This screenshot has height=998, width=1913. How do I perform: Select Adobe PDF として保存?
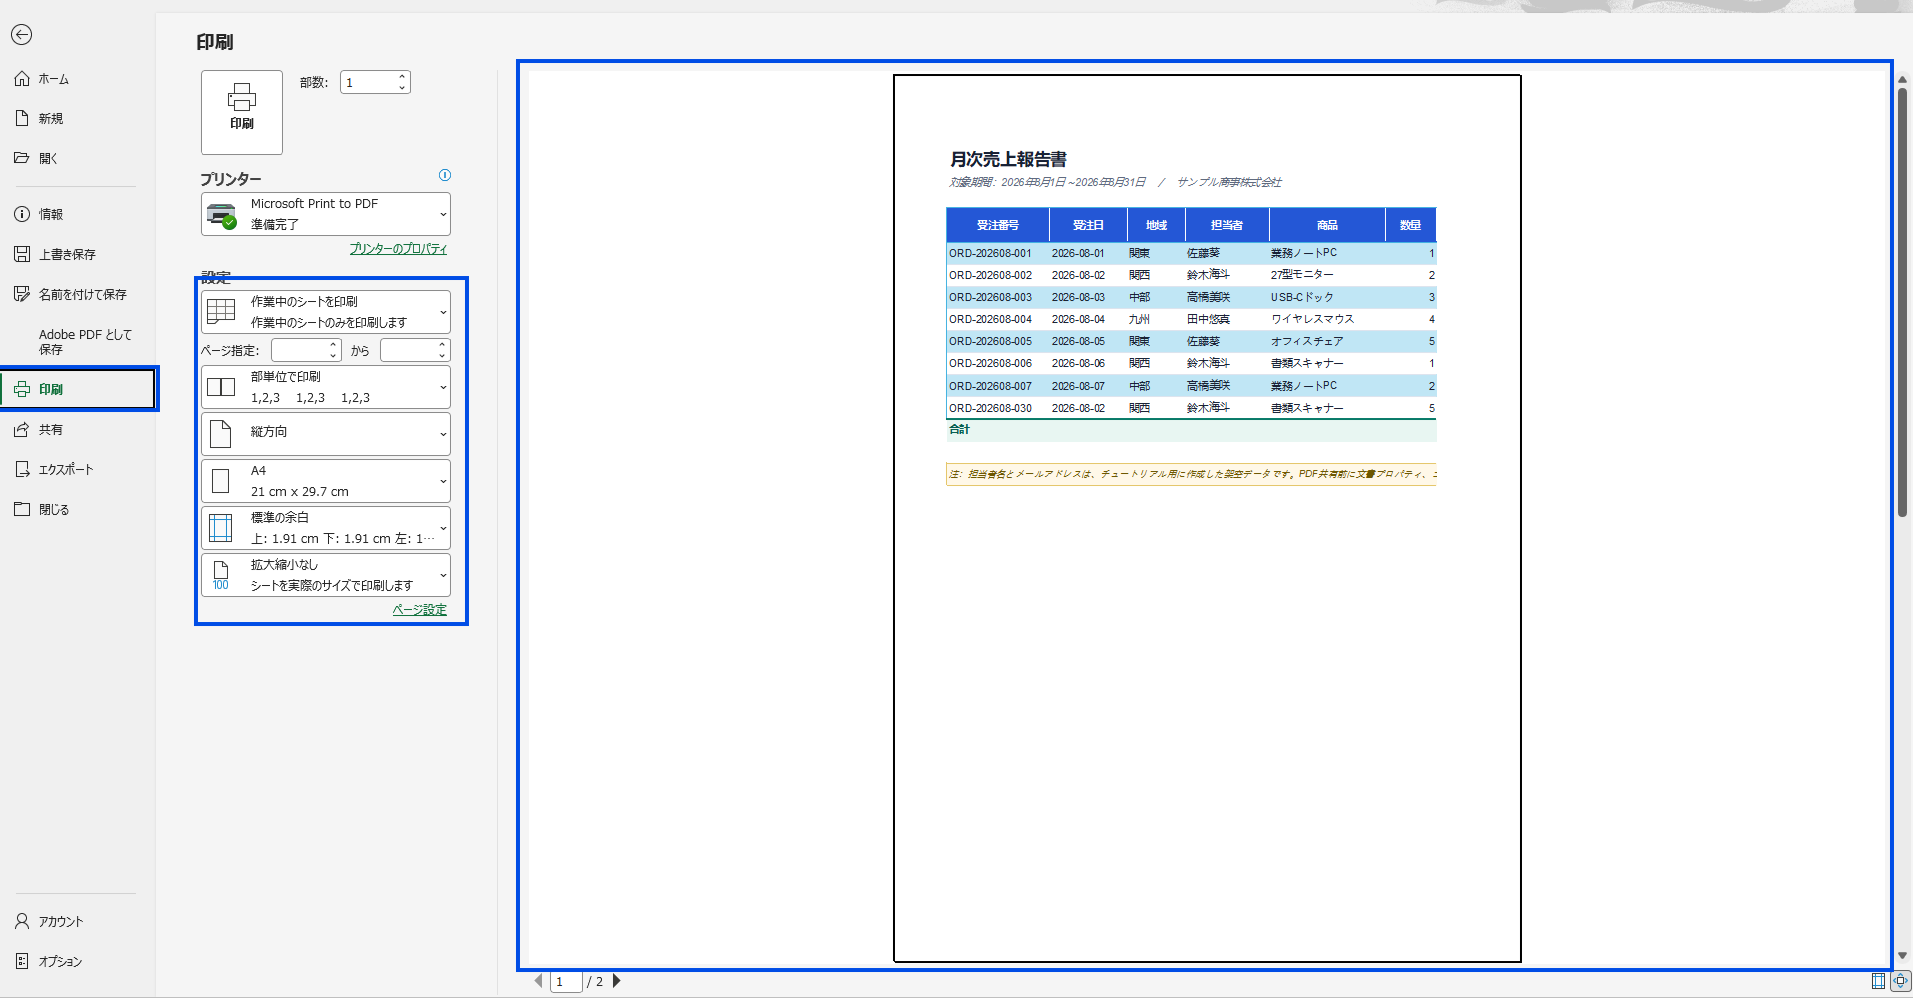pos(77,342)
